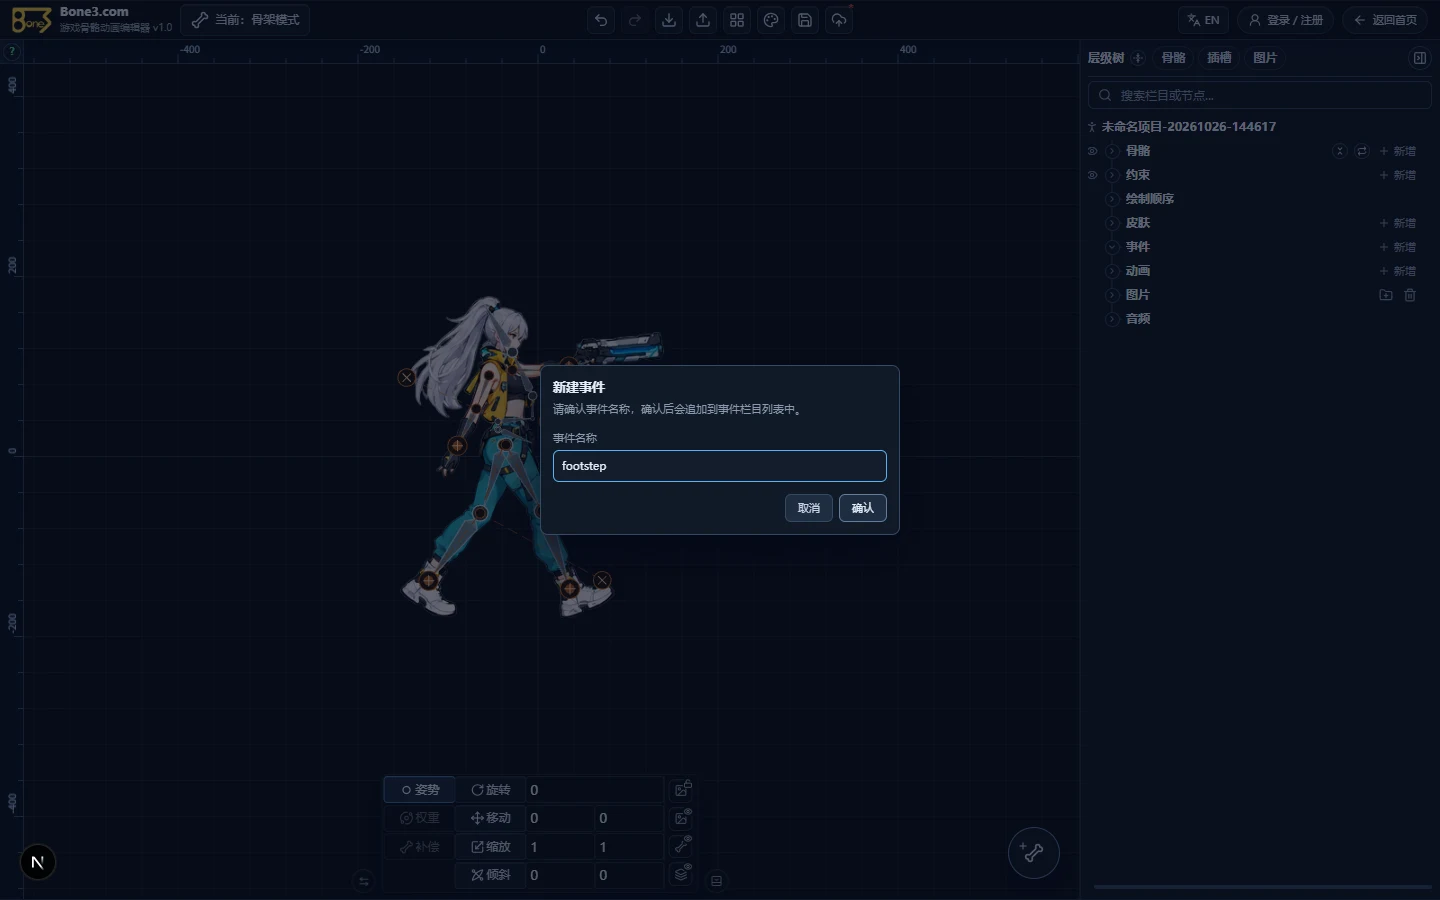This screenshot has width=1440, height=900.
Task: Click the 搜索栏目或节点 search box
Action: click(x=1260, y=95)
